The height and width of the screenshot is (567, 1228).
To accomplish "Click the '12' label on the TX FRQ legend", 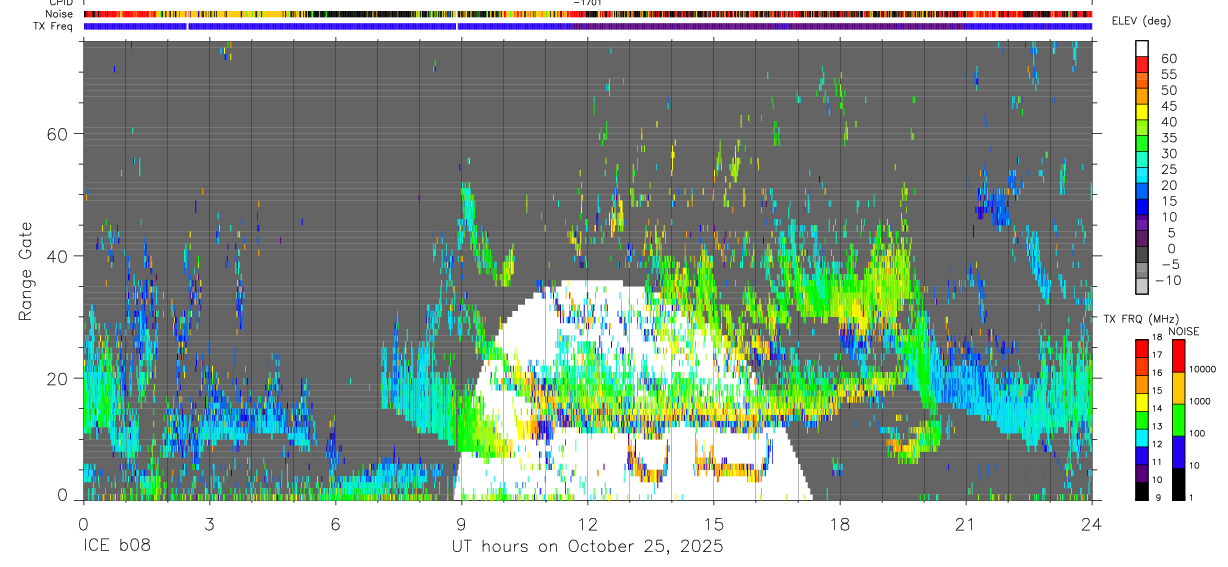I will [x=1158, y=444].
